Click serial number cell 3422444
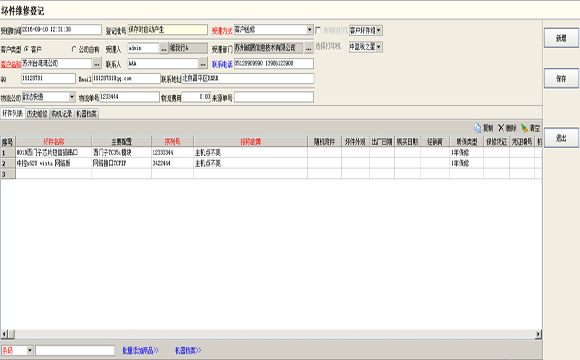Viewport: 580px width, 360px height. pos(172,163)
